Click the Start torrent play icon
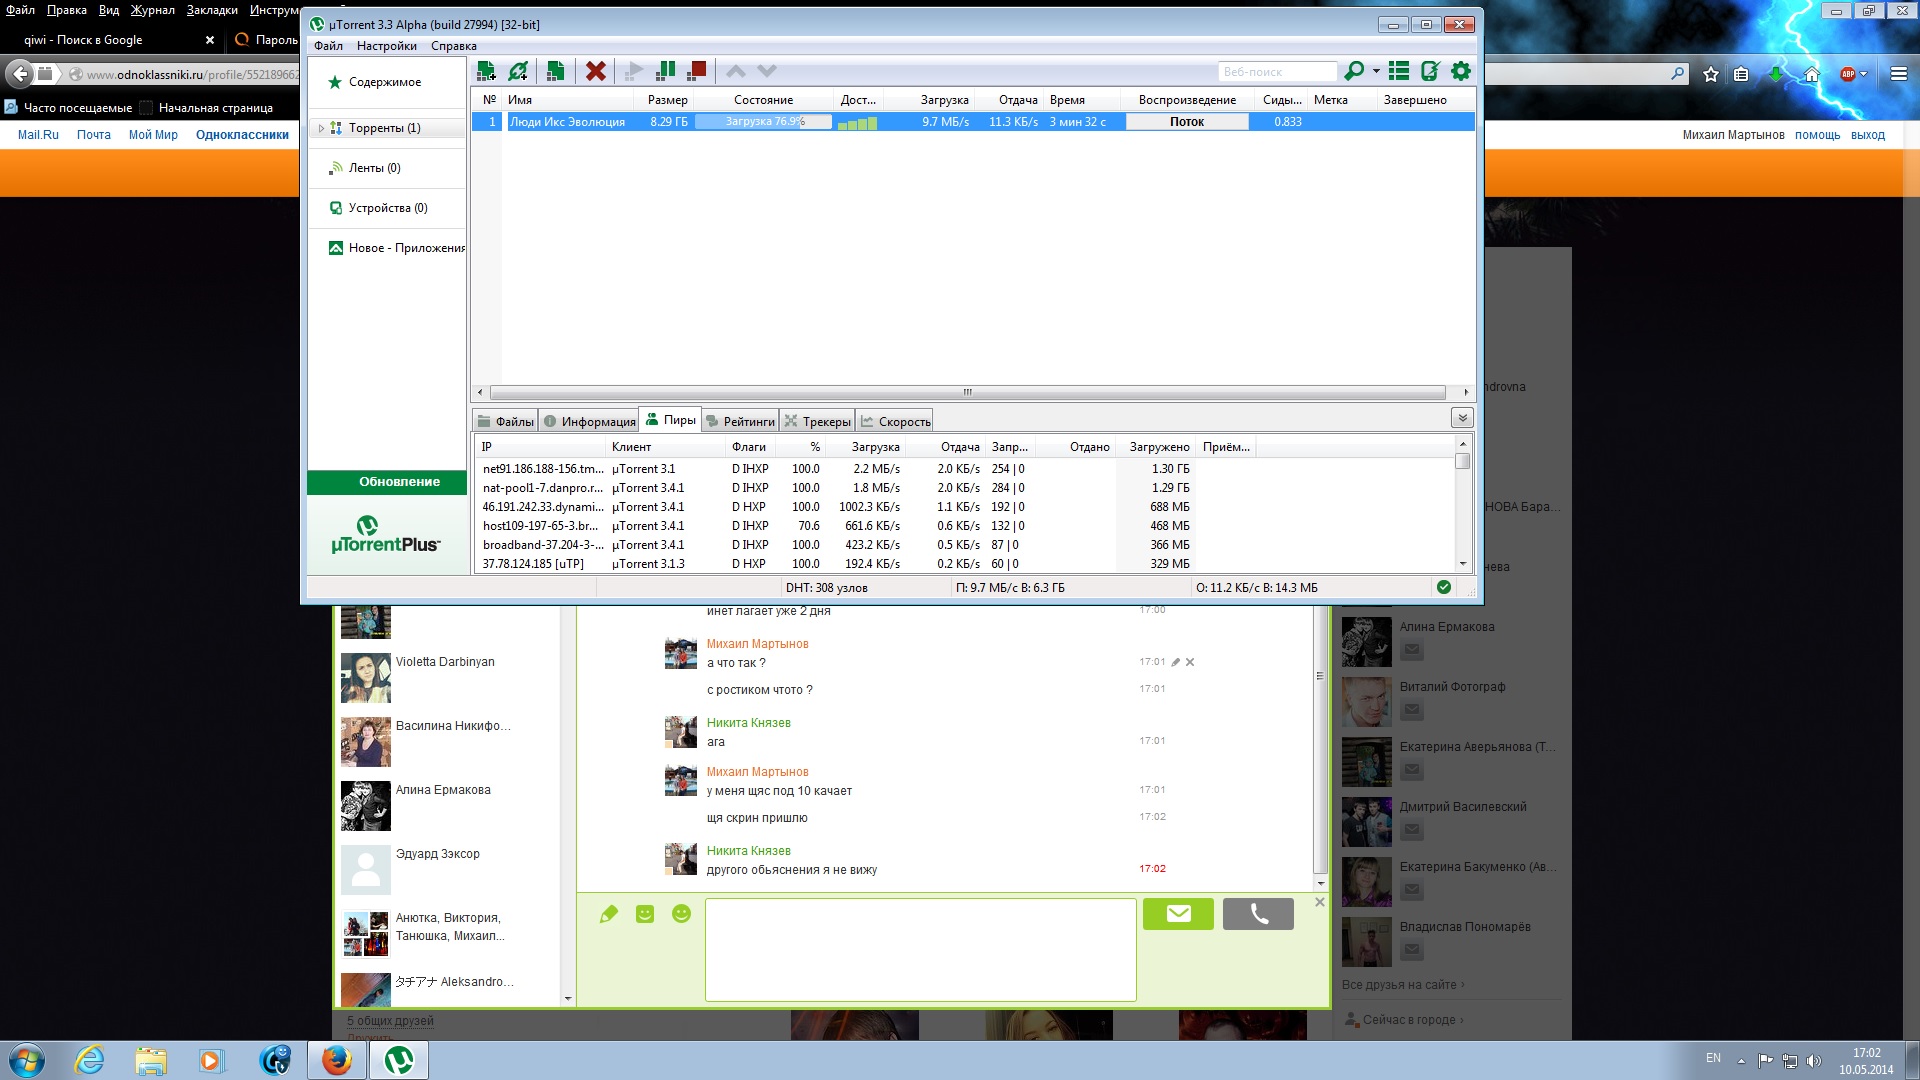Viewport: 1920px width, 1080px height. coord(634,71)
